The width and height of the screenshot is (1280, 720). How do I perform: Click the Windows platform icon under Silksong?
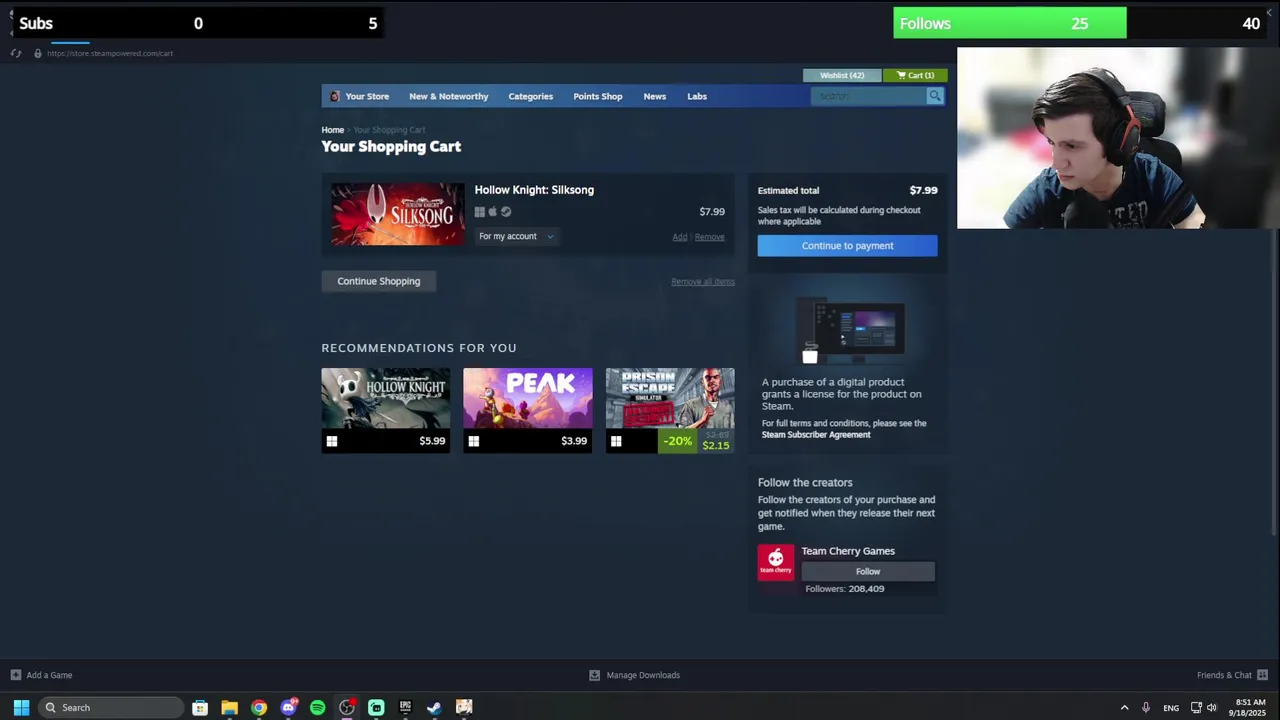(480, 212)
